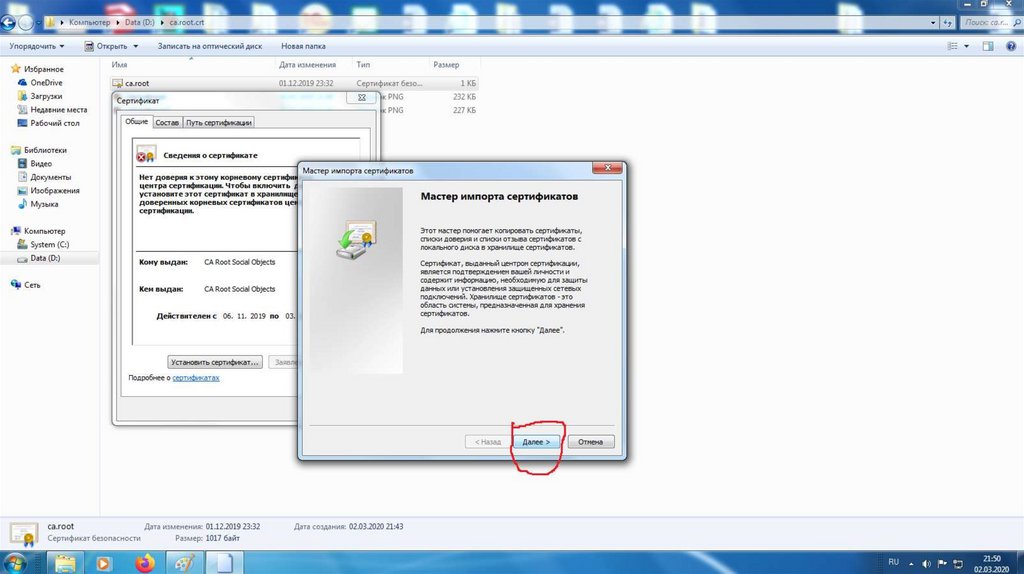
Task: Select the System (C:) drive
Action: coord(50,244)
